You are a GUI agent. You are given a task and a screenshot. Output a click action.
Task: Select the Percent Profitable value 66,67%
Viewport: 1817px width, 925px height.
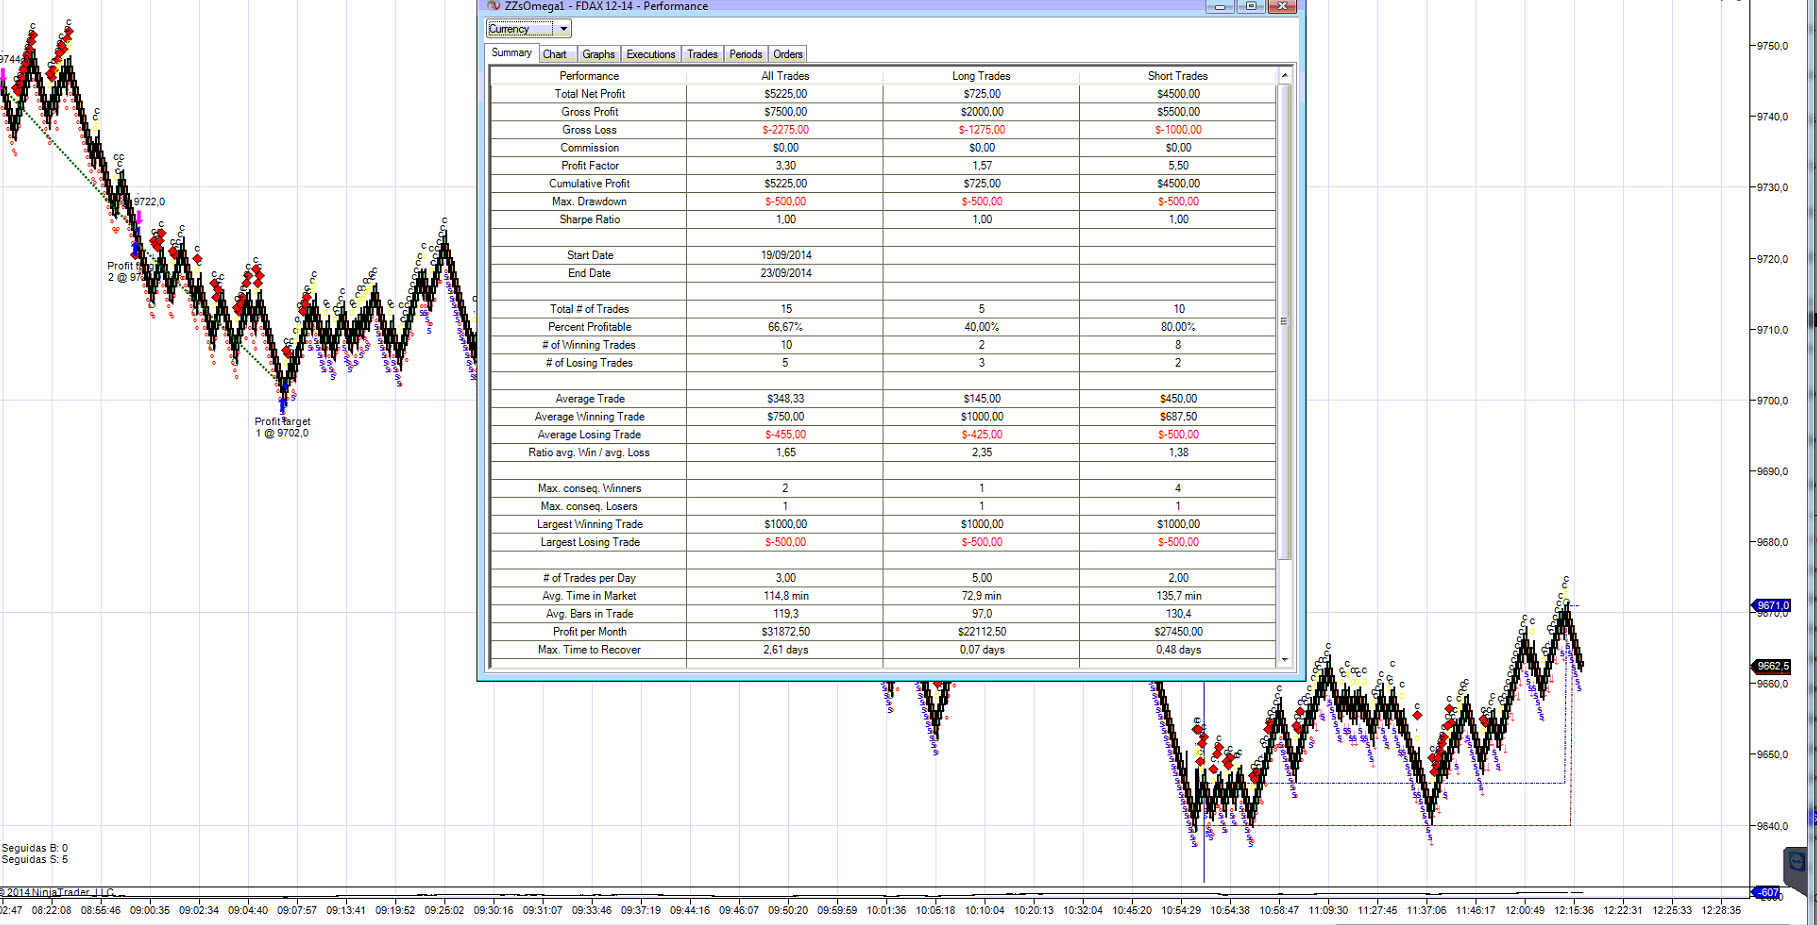(x=785, y=328)
